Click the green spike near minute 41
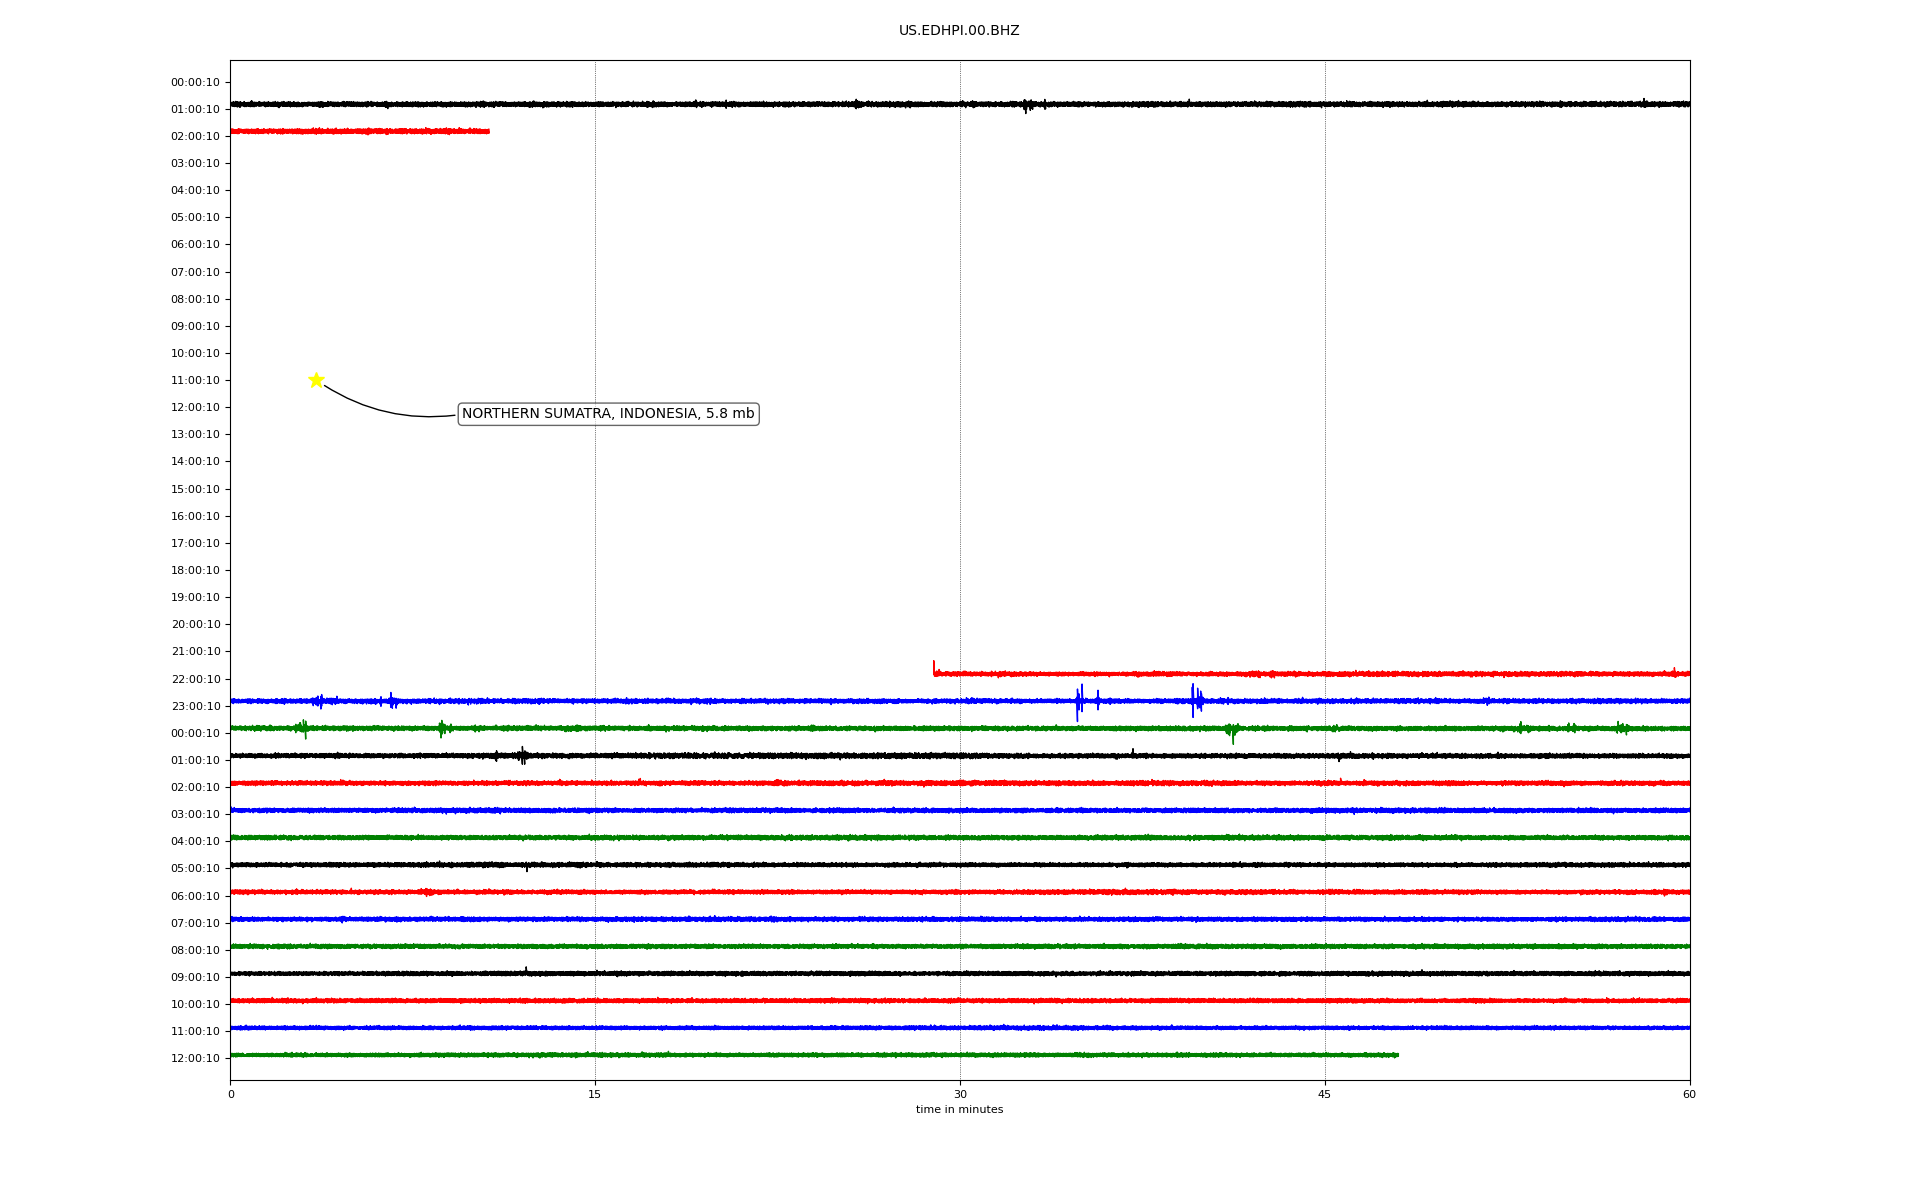1920x1200 pixels. [1232, 733]
